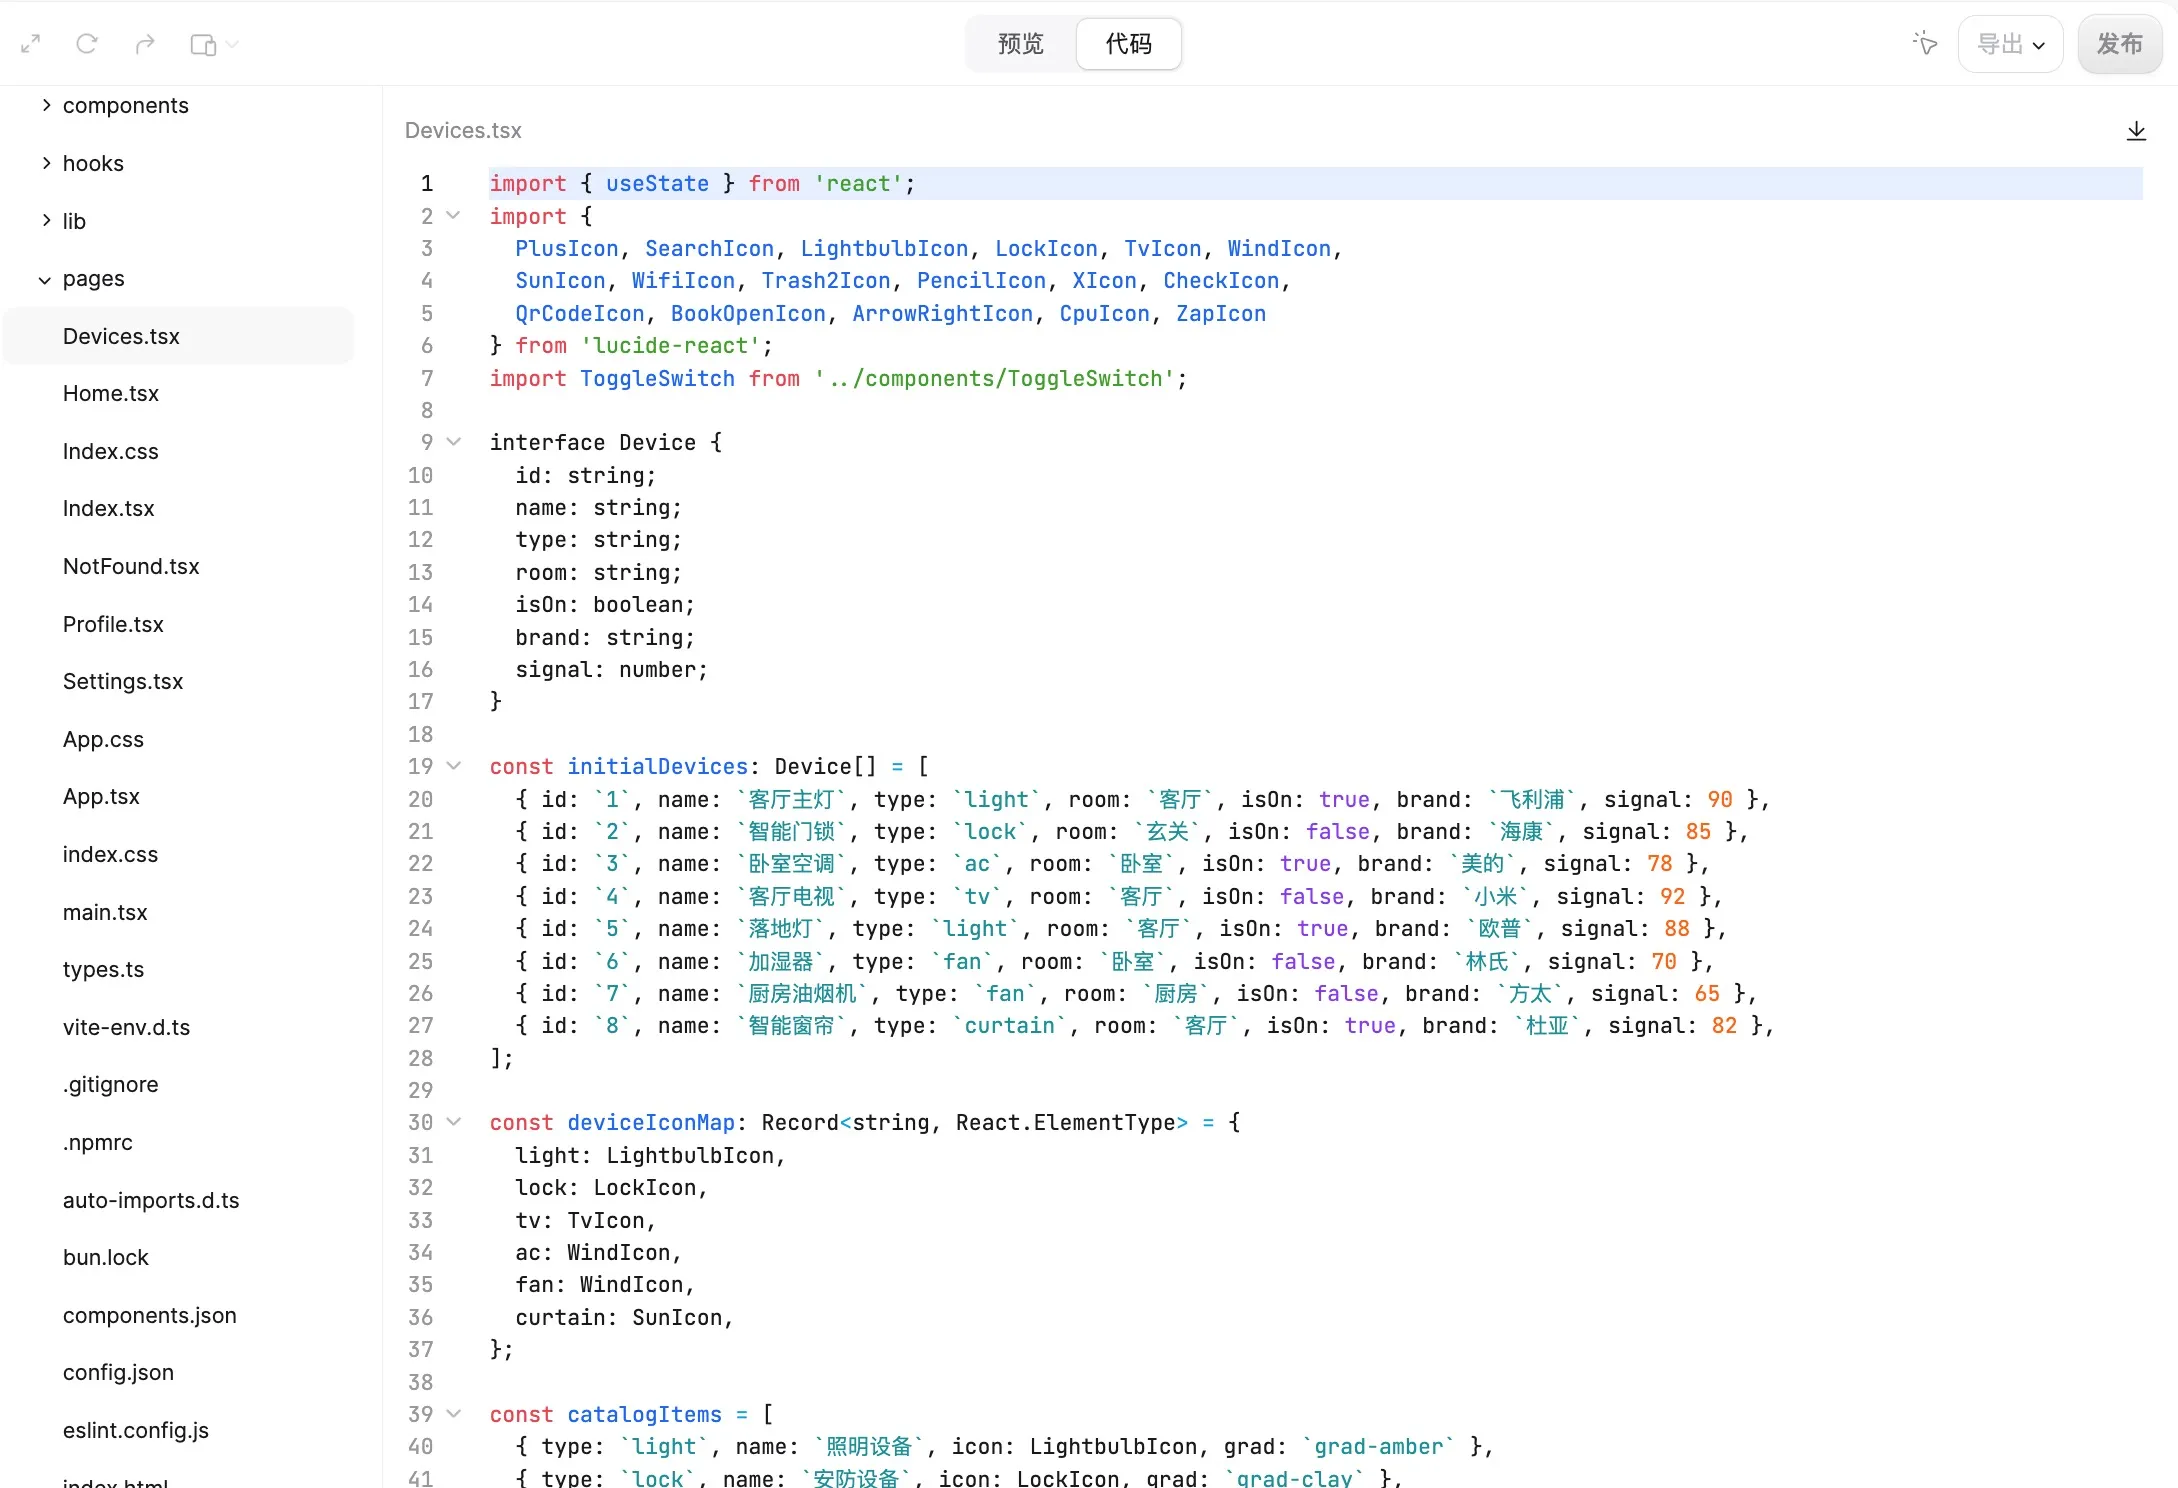The image size is (2178, 1488).
Task: Open Settings.tsx file
Action: tap(123, 682)
